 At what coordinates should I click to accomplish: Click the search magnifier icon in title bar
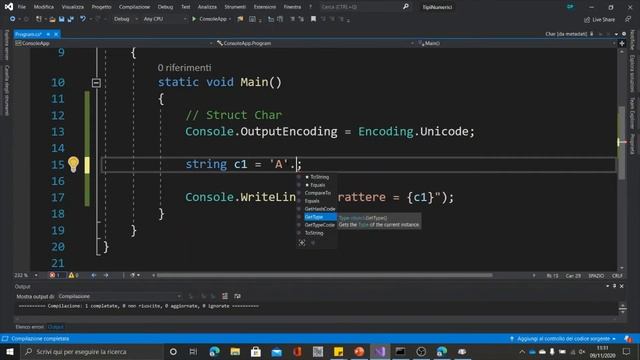pyautogui.click(x=406, y=7)
